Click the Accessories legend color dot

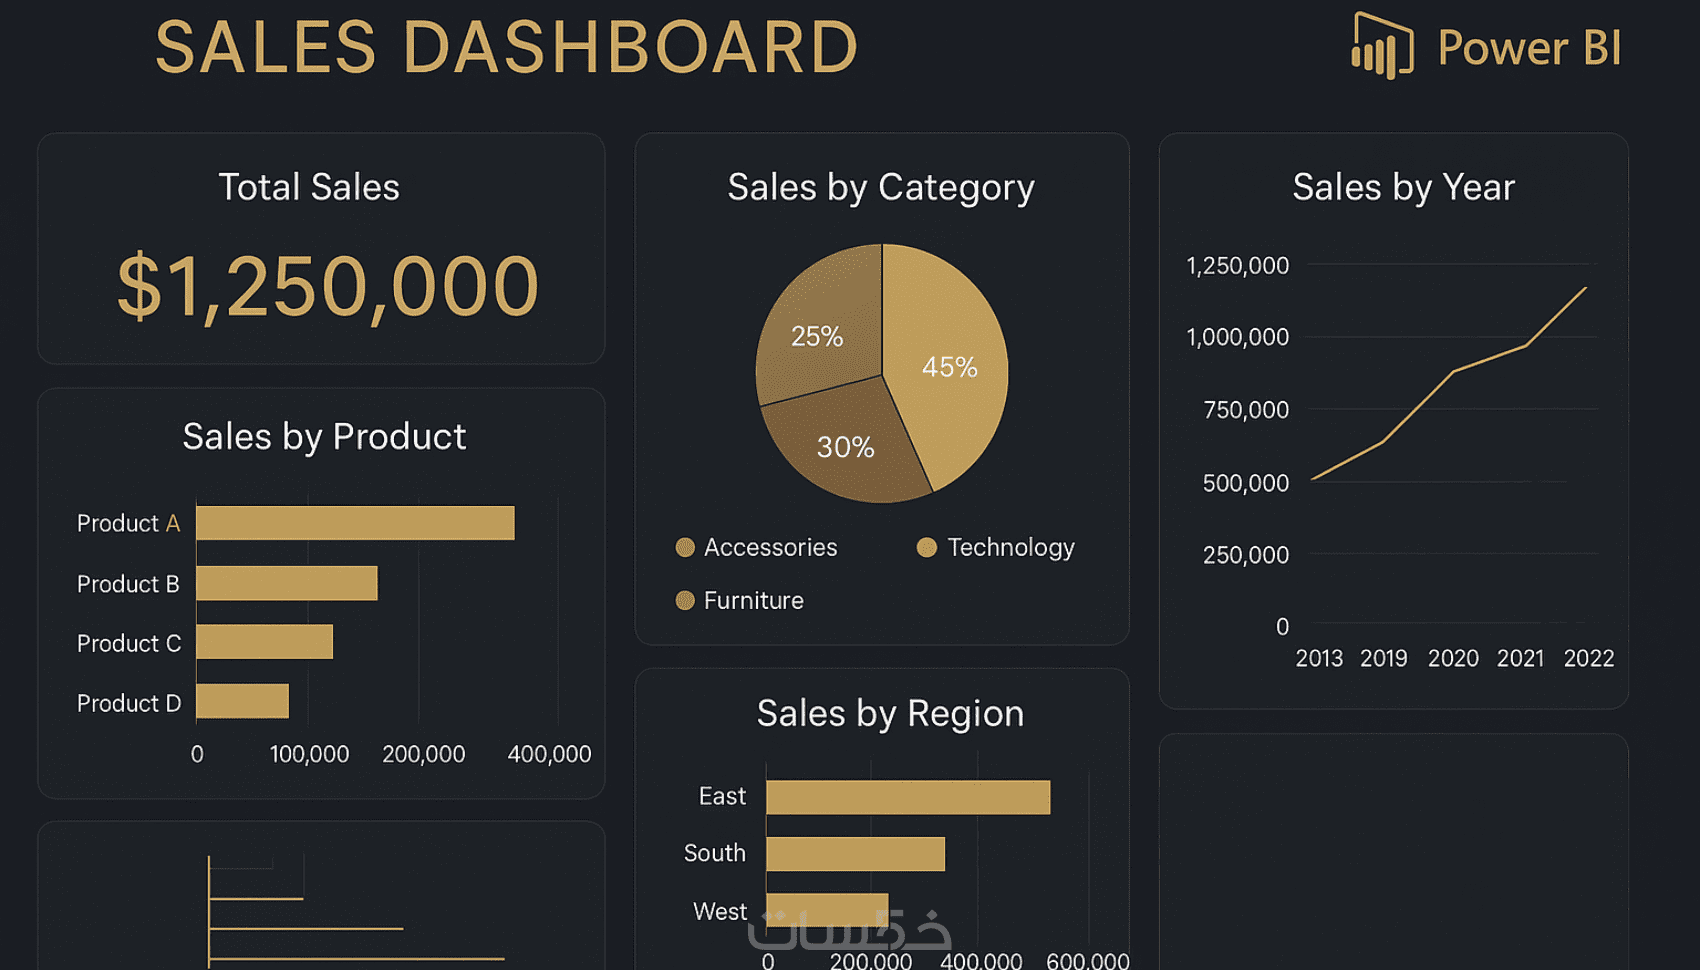click(685, 547)
